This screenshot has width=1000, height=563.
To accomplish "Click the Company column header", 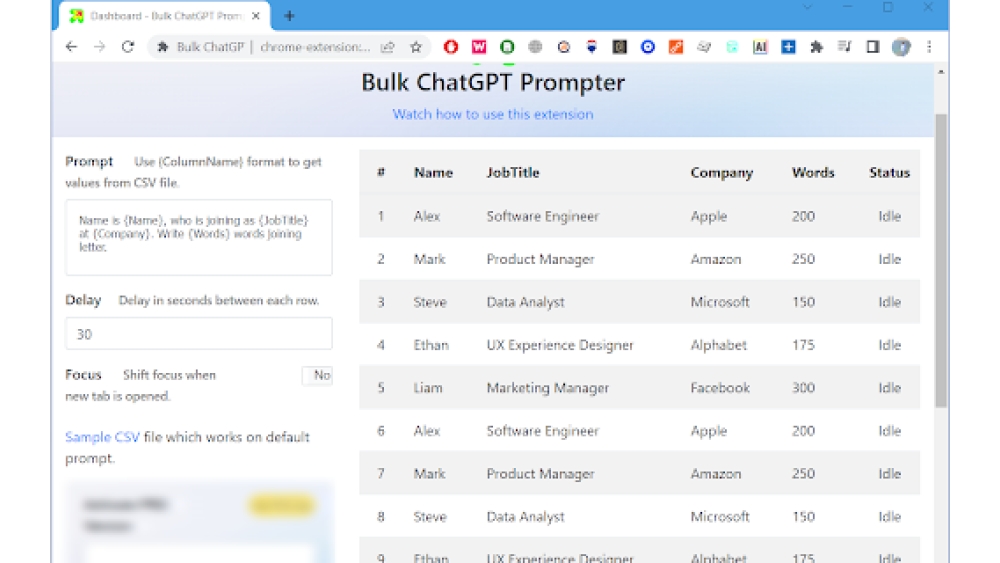I will click(721, 172).
